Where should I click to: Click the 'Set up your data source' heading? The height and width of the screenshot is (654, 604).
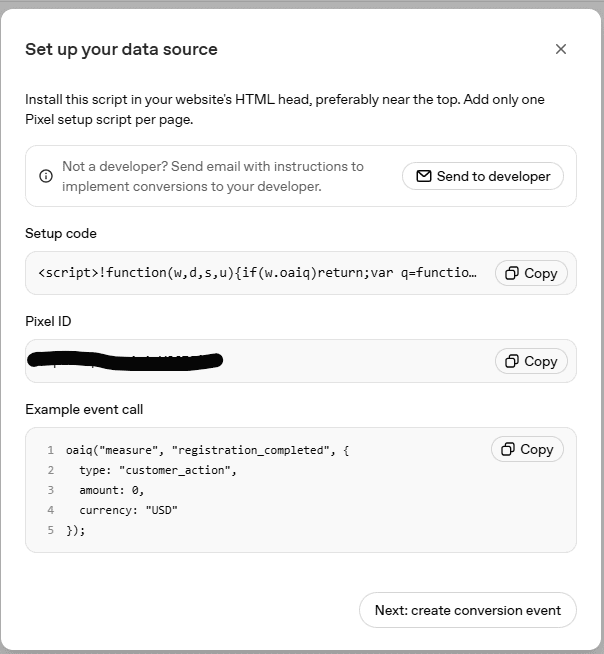click(x=121, y=49)
